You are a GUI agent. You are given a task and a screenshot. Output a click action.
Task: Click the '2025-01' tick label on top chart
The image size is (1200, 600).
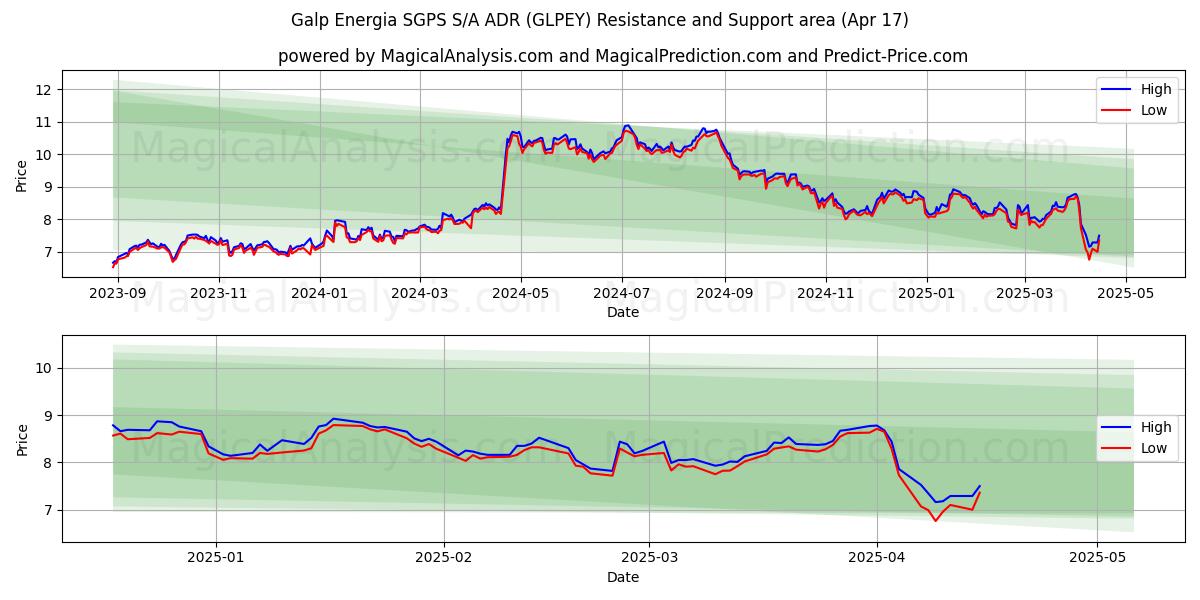point(926,293)
